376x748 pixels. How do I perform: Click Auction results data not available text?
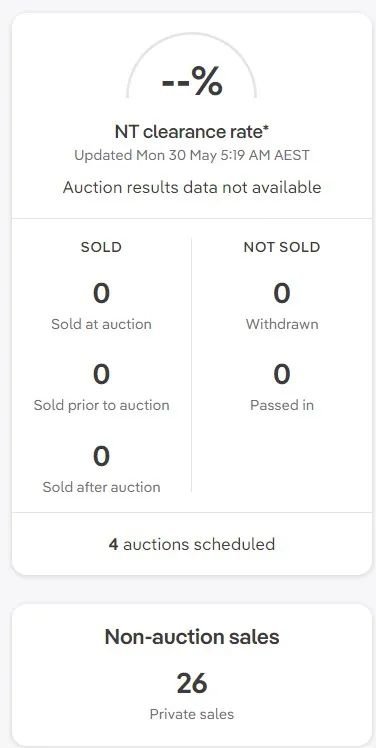tap(192, 187)
